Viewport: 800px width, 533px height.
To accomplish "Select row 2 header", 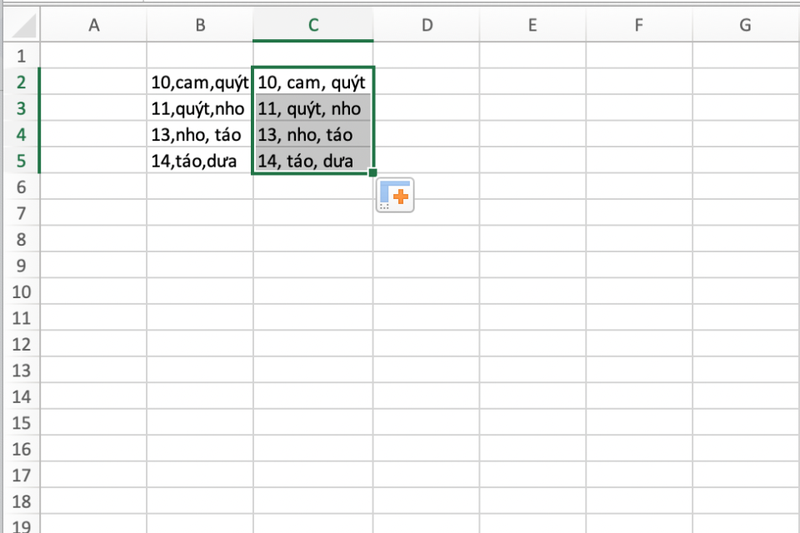I will [21, 82].
